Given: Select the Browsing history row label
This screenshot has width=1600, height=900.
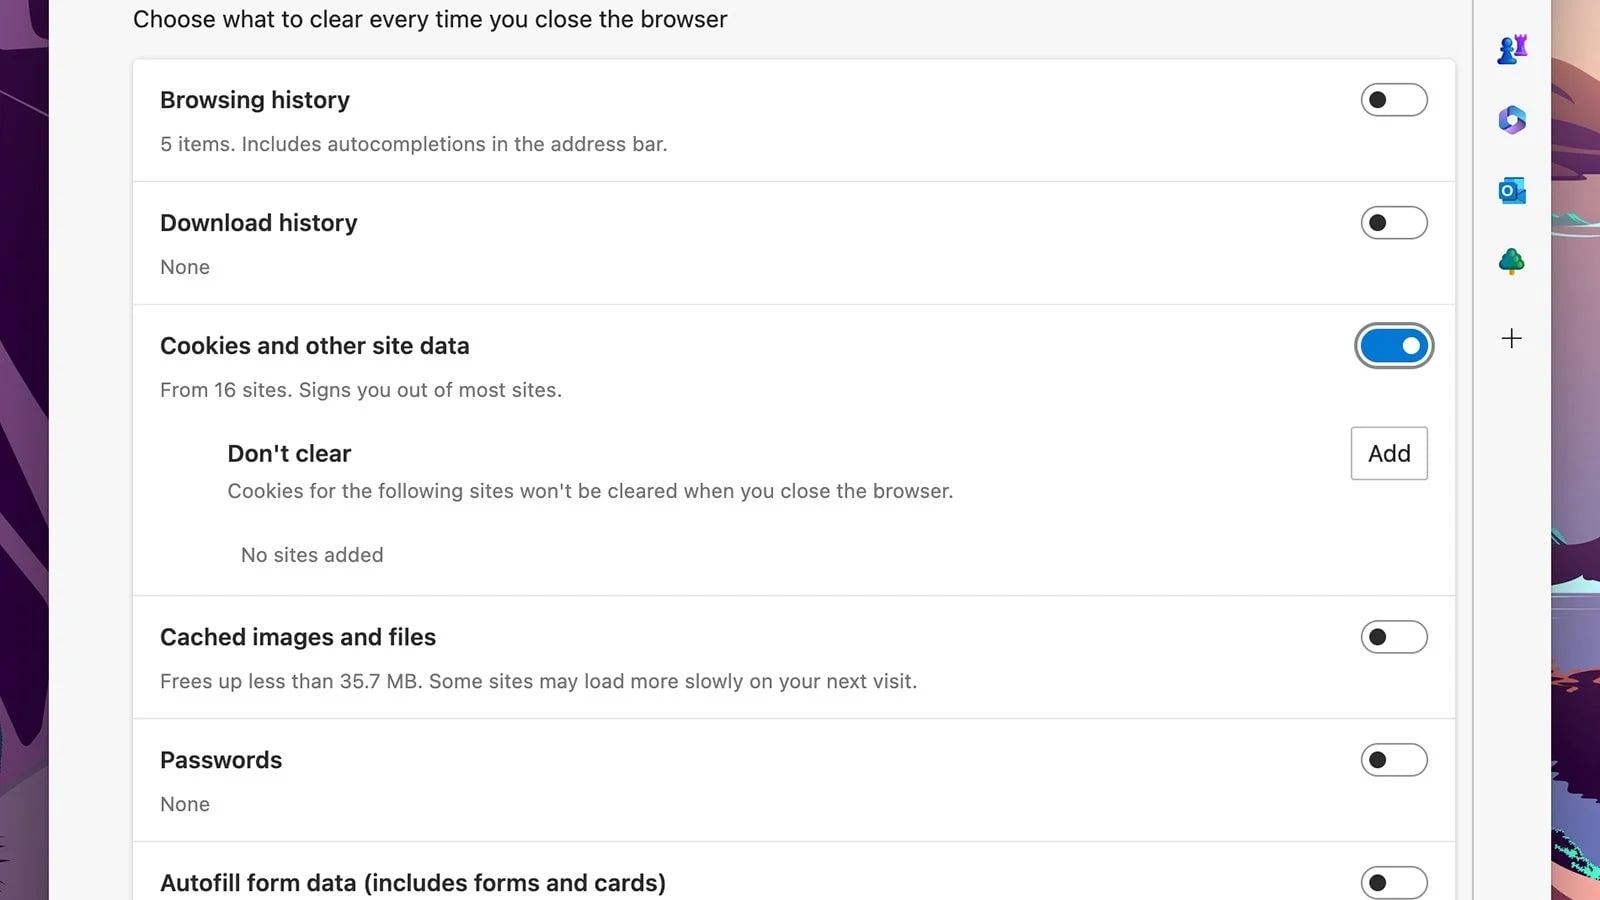Looking at the screenshot, I should 255,100.
